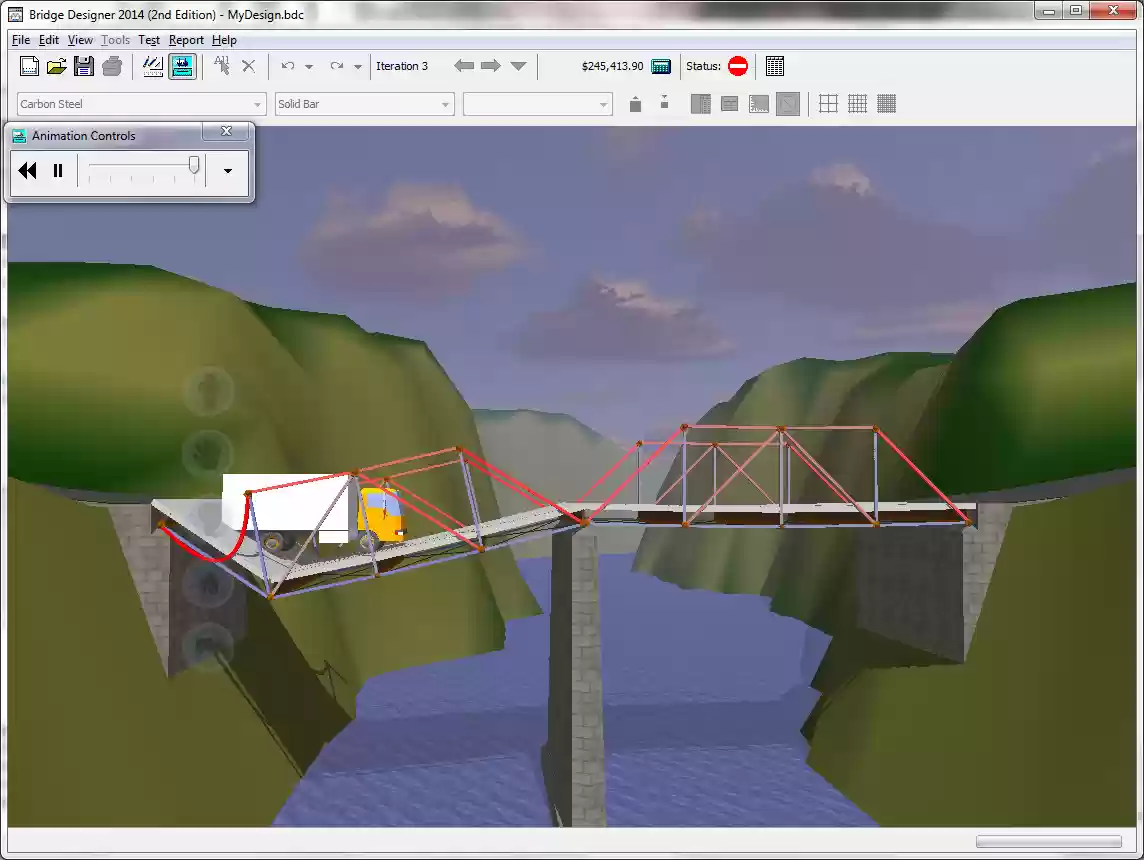Decrease member size with down arrow
The height and width of the screenshot is (860, 1144).
coord(664,102)
